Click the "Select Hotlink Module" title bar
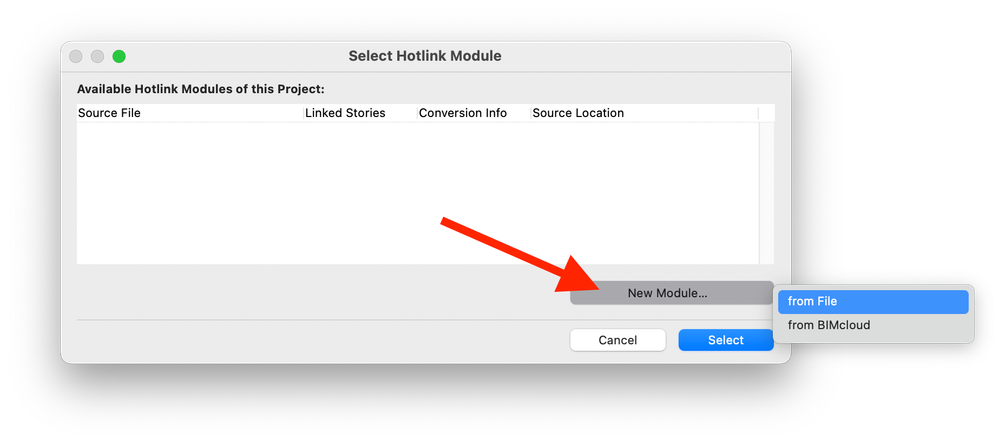The image size is (999, 444). click(425, 56)
